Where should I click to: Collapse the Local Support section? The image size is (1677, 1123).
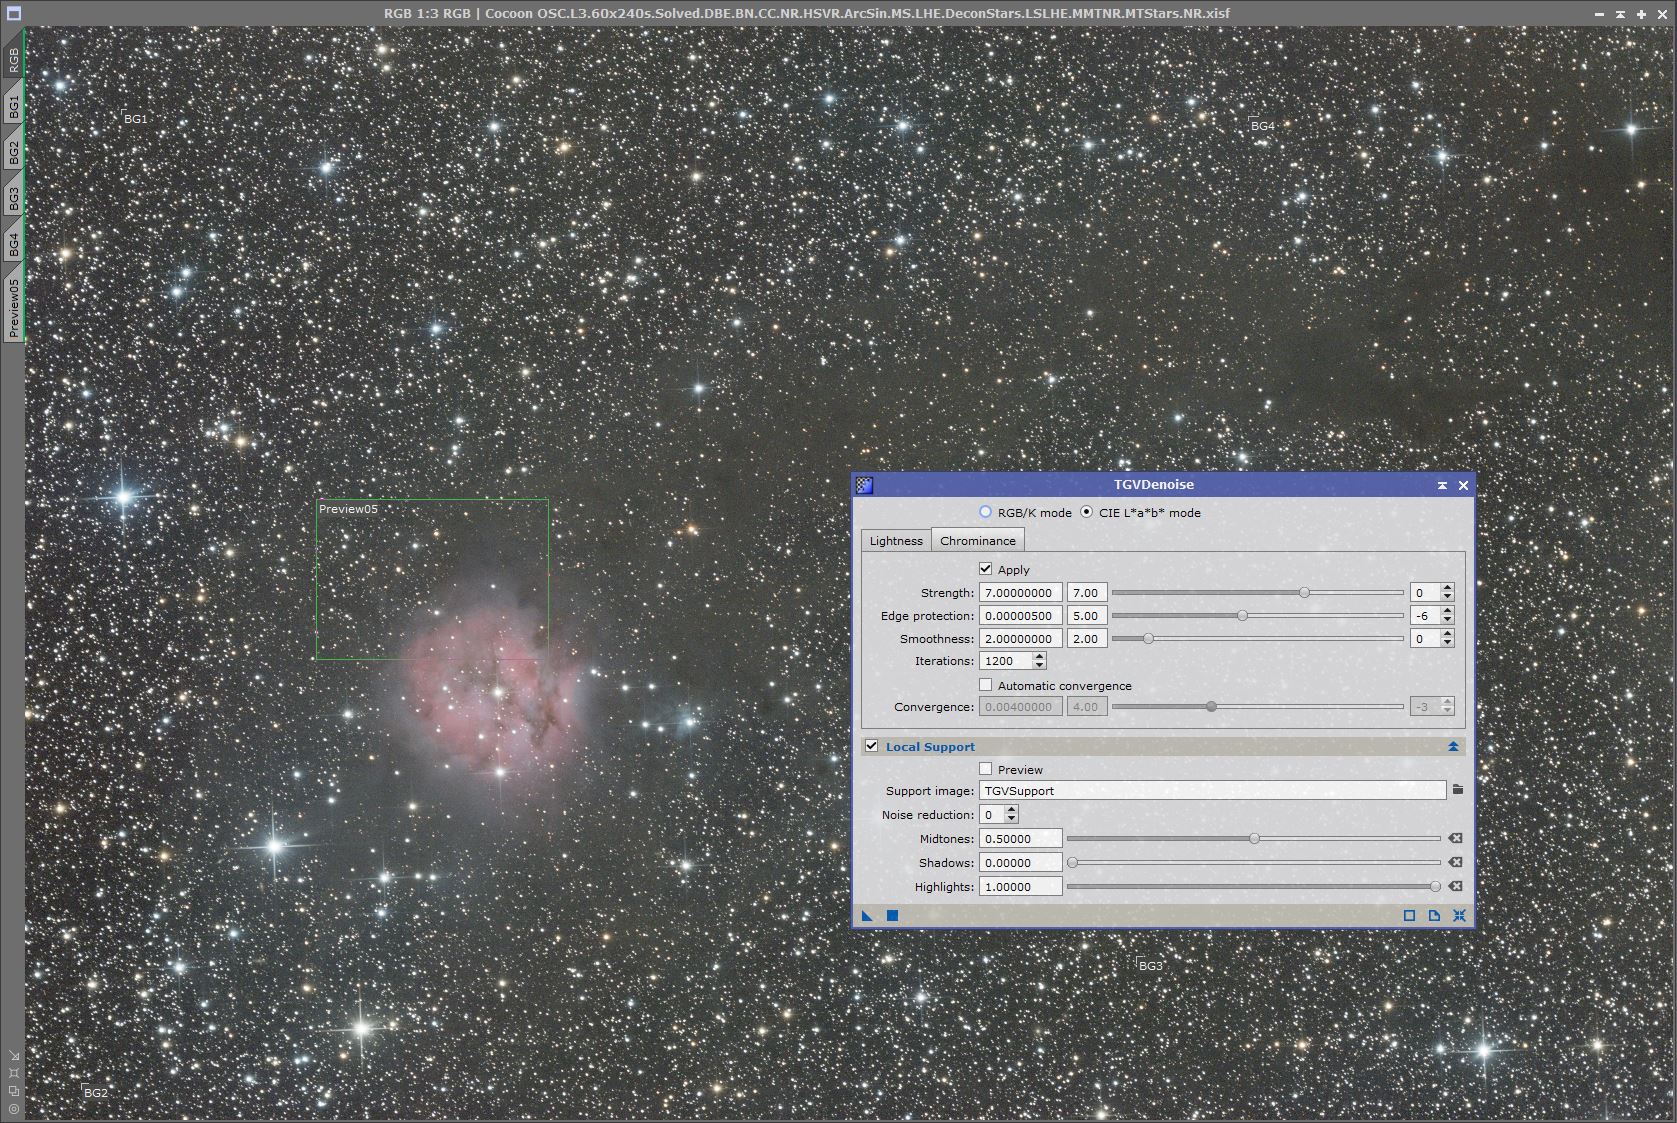point(1452,746)
